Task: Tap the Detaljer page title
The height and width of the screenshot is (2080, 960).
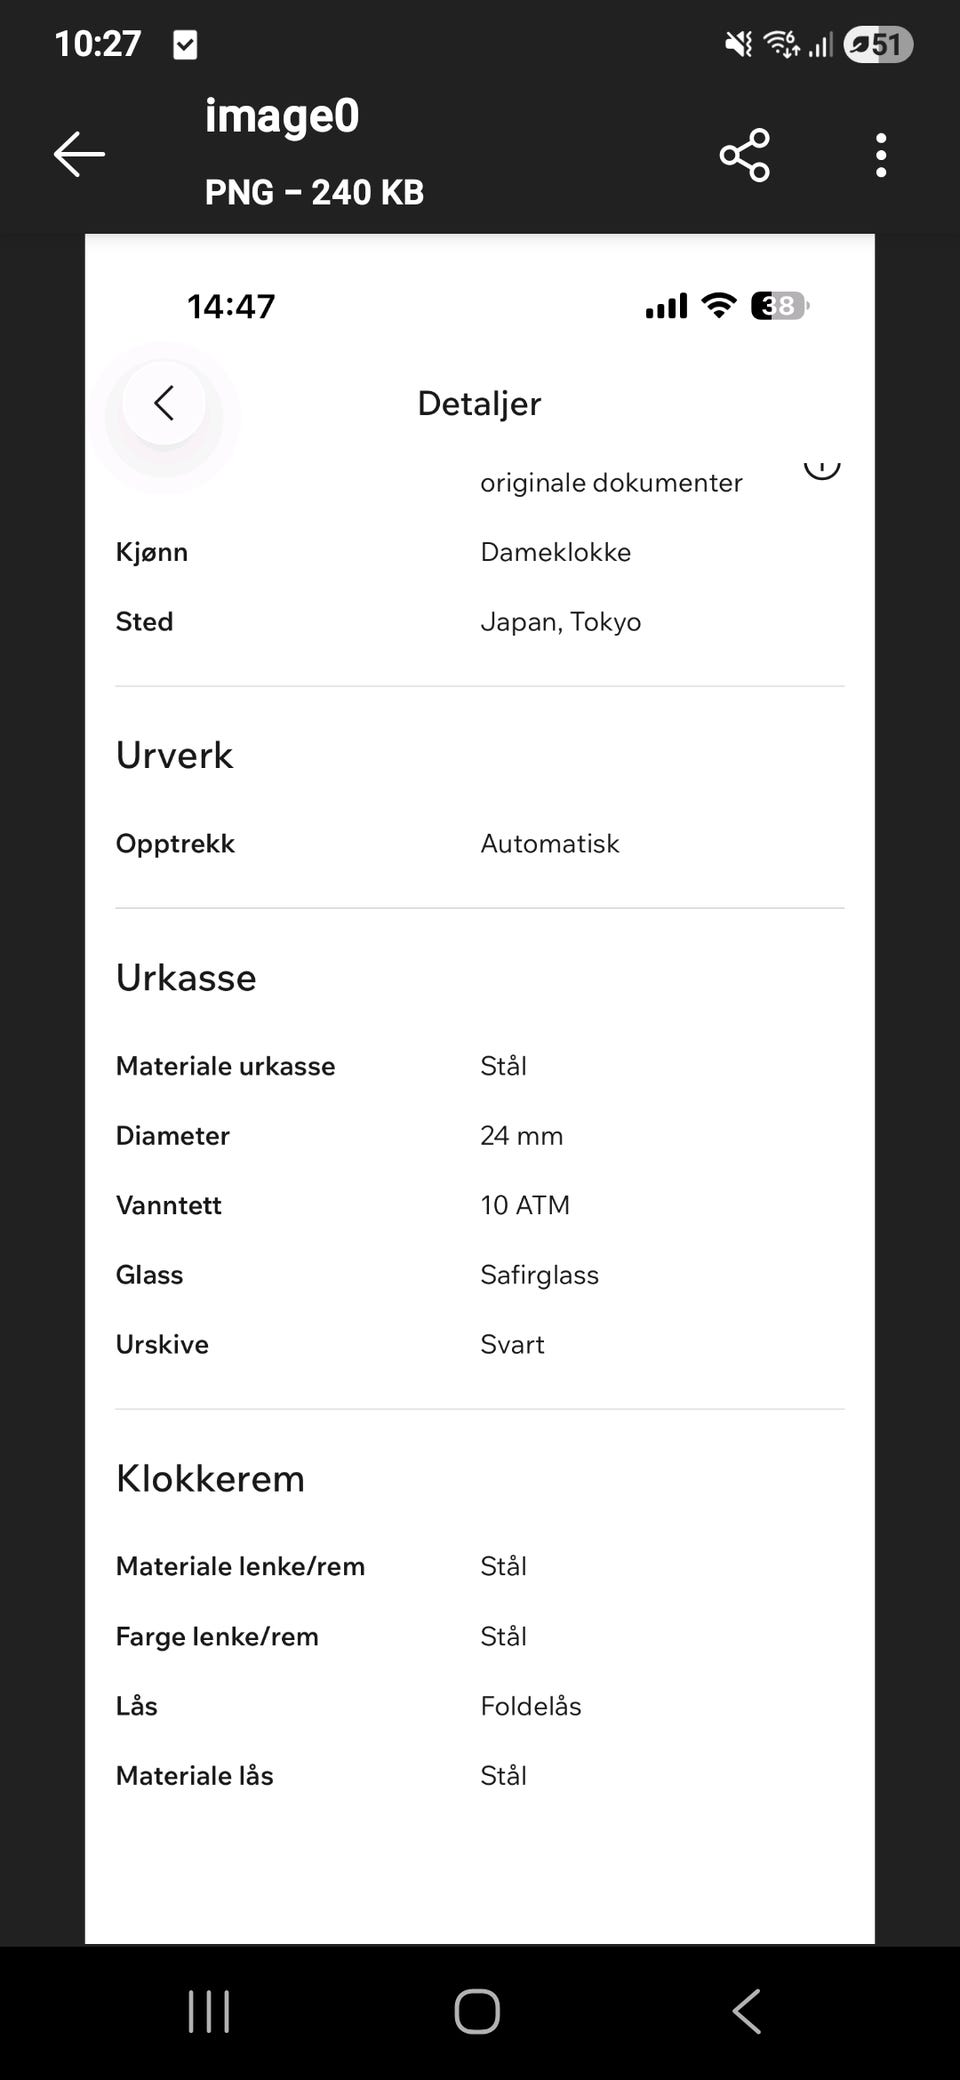Action: pyautogui.click(x=479, y=403)
